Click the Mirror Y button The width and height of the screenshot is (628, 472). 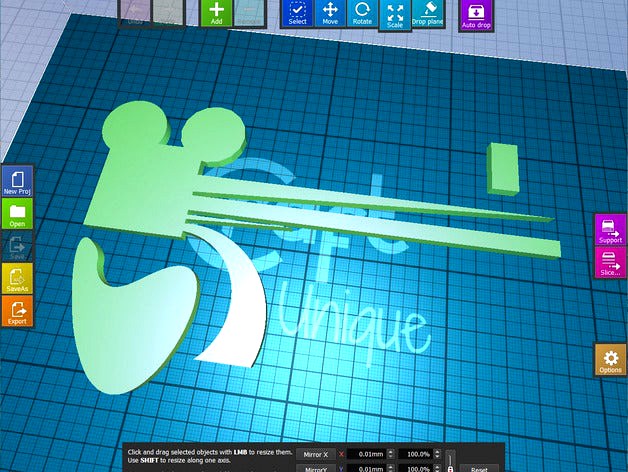tap(316, 468)
